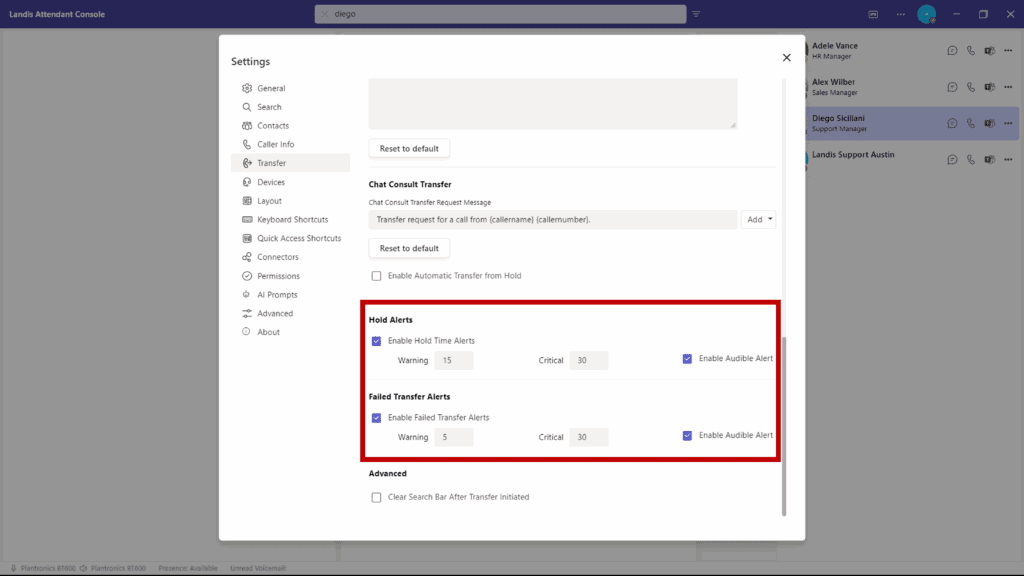Viewport: 1024px width, 576px height.
Task: Go to the AI Prompts settings section
Action: pyautogui.click(x=248, y=294)
